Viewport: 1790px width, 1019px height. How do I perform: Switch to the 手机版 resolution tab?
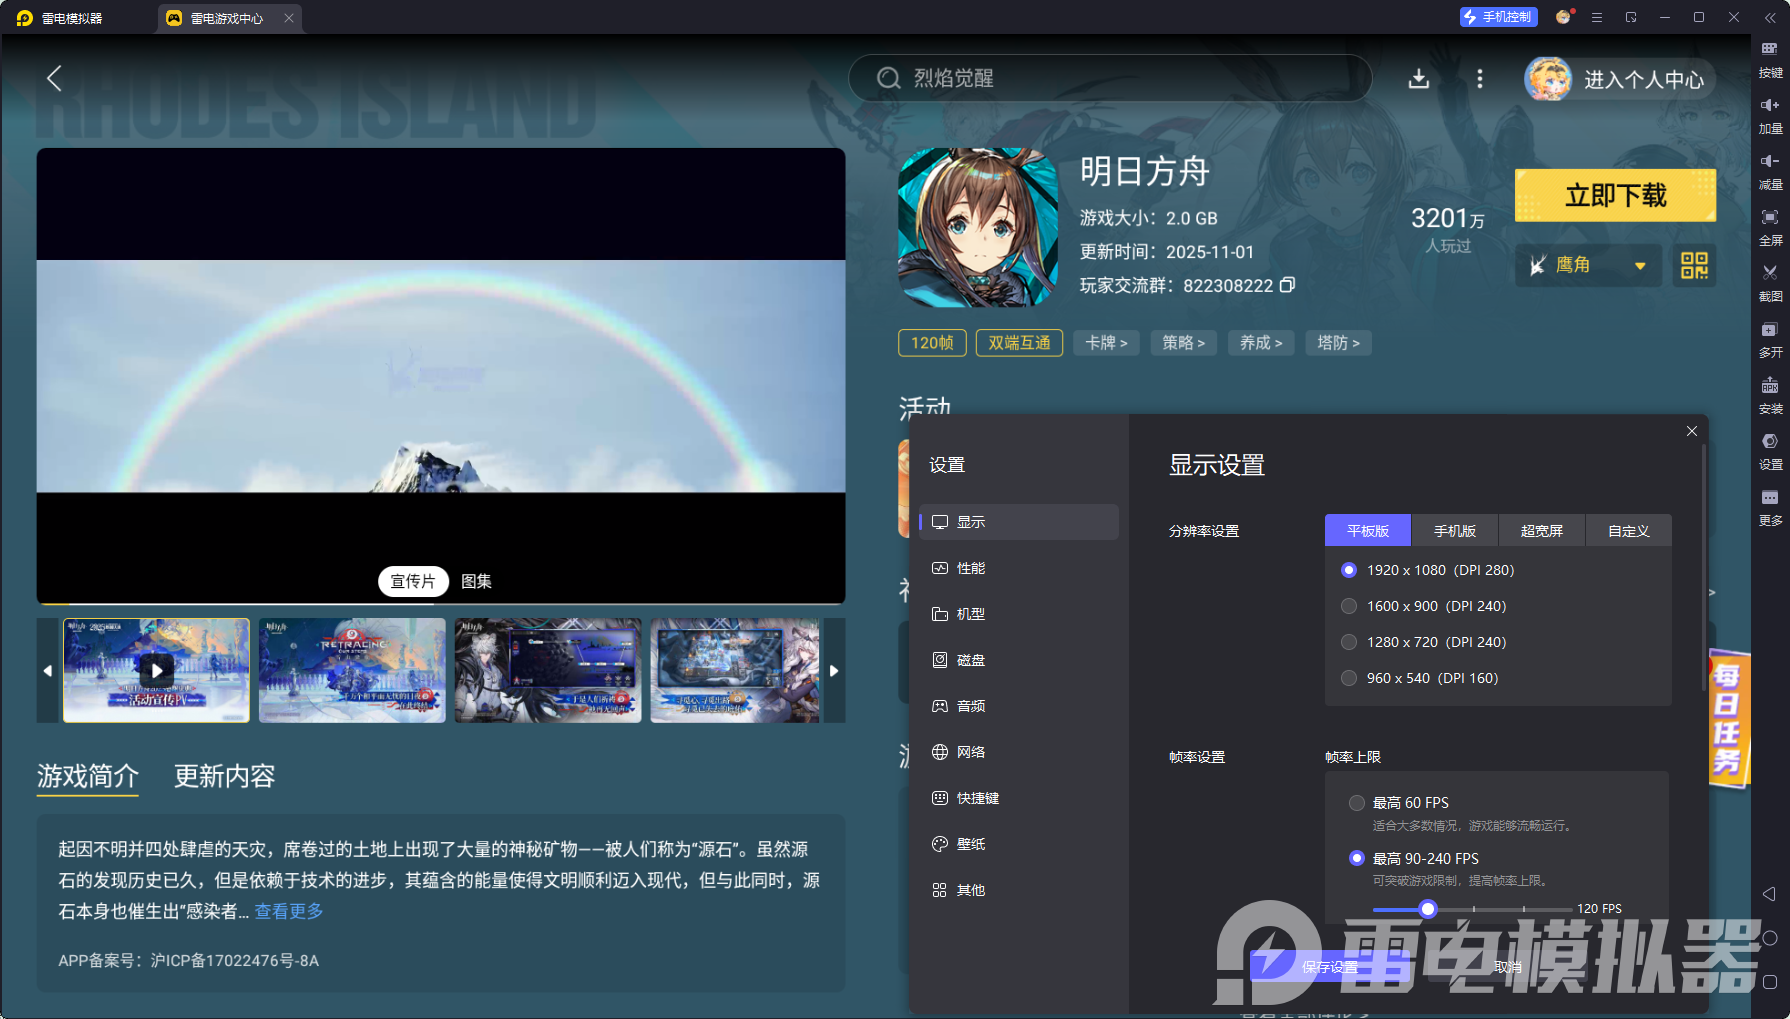1455,531
